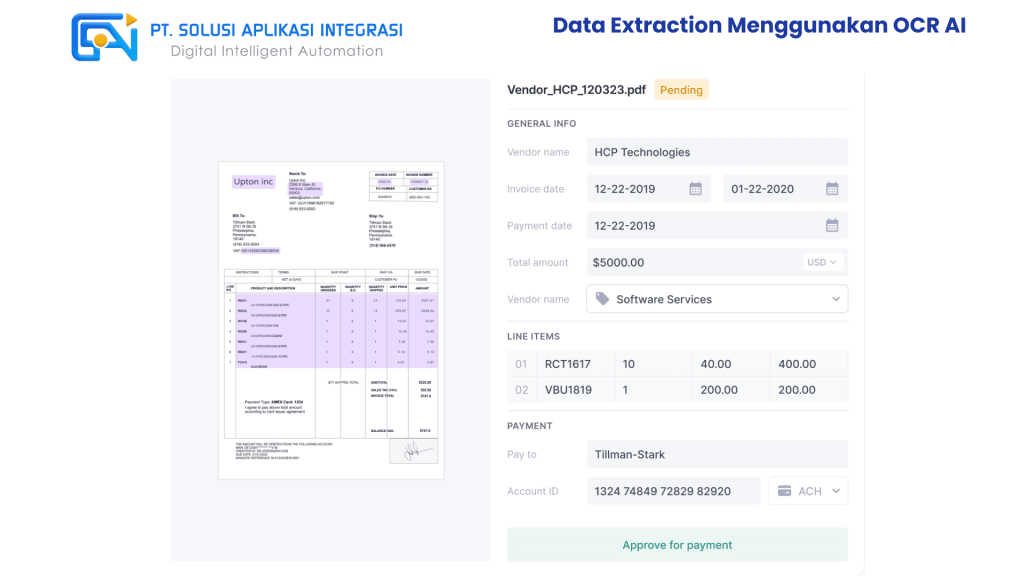Viewport: 1024px width, 576px height.
Task: Expand the ACH payment method dropdown
Action: pos(836,491)
